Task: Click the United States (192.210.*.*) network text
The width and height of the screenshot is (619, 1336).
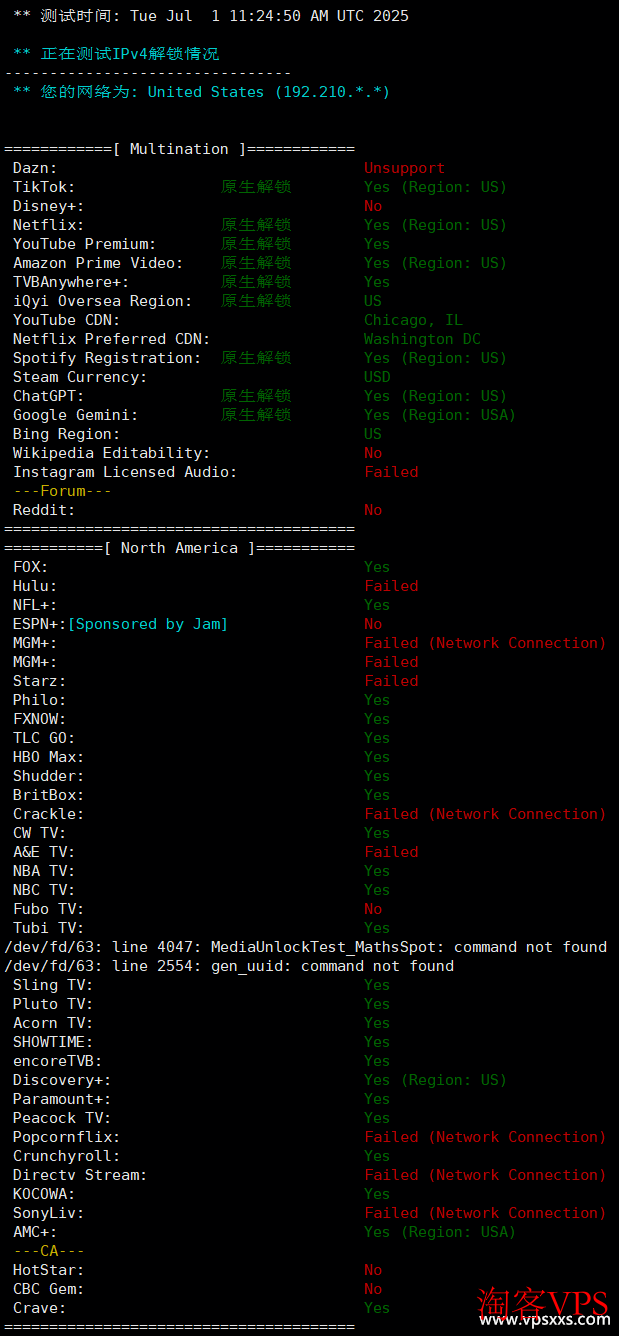Action: pyautogui.click(x=269, y=92)
